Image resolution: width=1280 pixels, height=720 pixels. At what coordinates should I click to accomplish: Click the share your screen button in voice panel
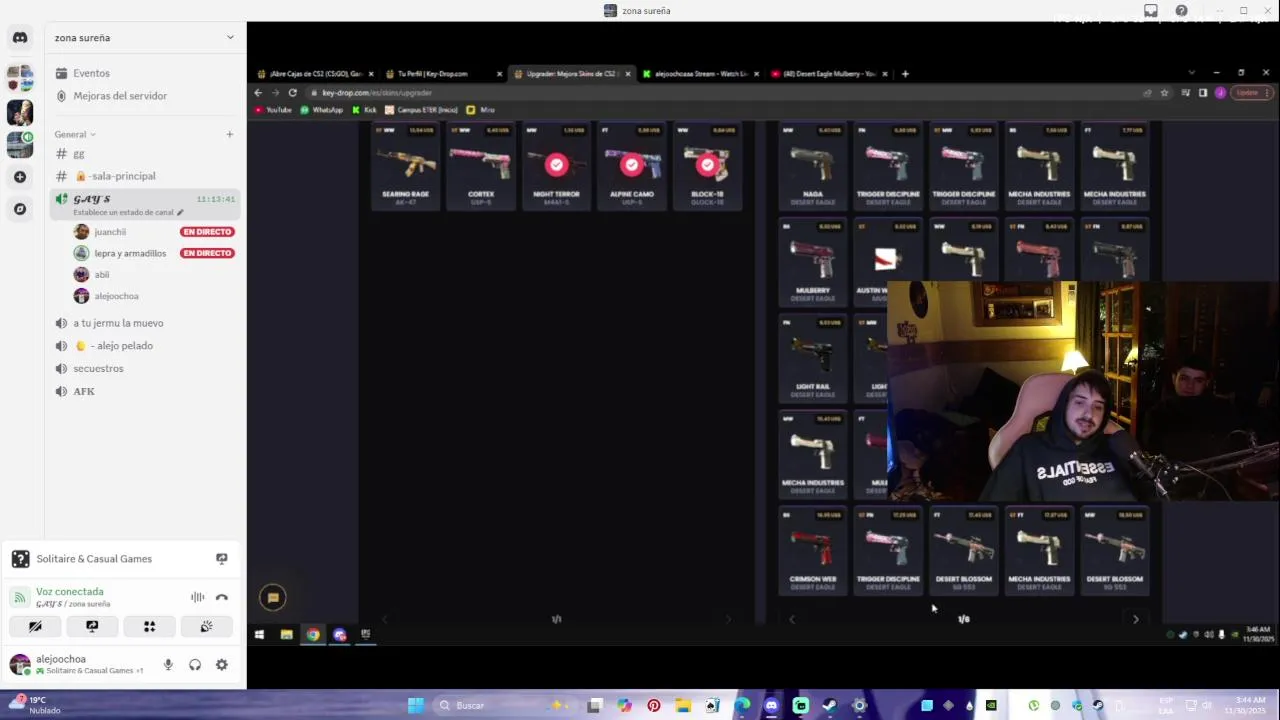point(92,627)
